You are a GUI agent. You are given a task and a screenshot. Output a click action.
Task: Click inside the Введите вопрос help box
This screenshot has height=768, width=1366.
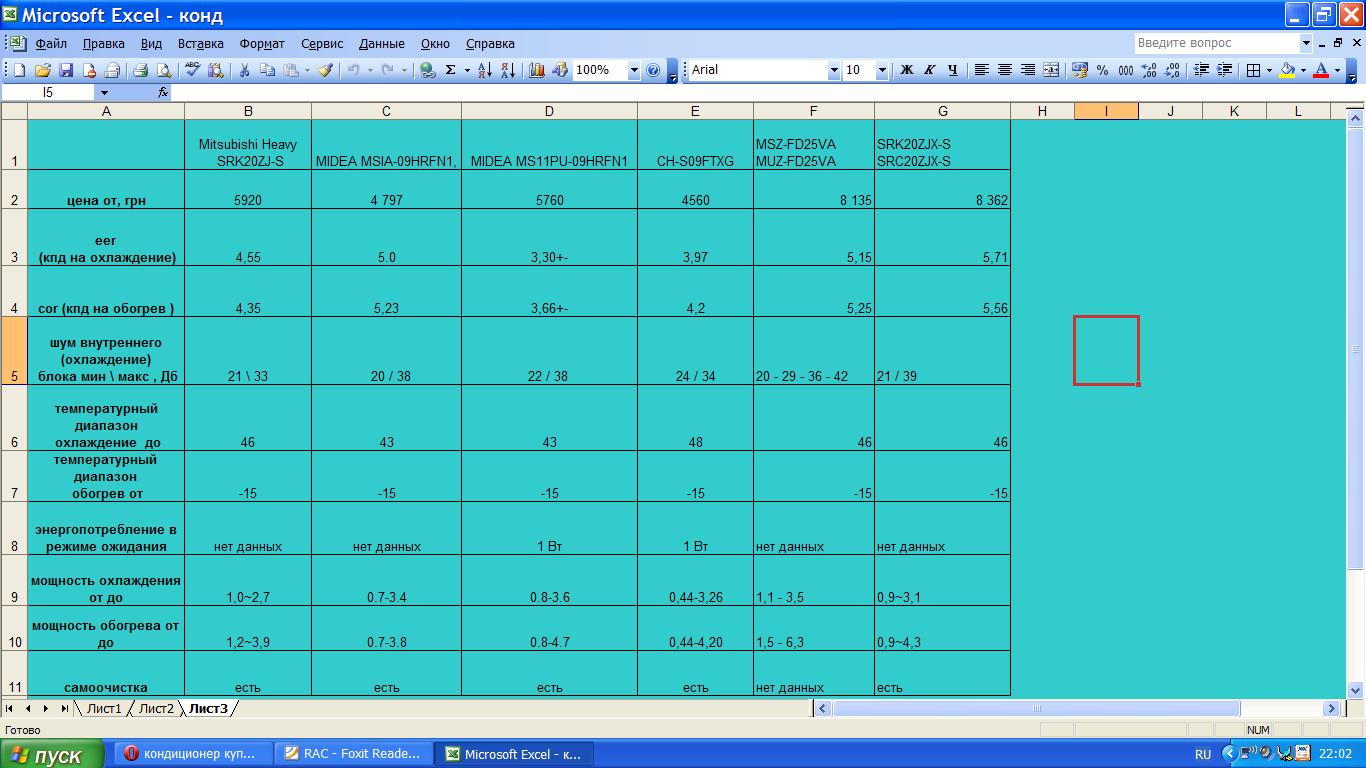tap(1216, 43)
